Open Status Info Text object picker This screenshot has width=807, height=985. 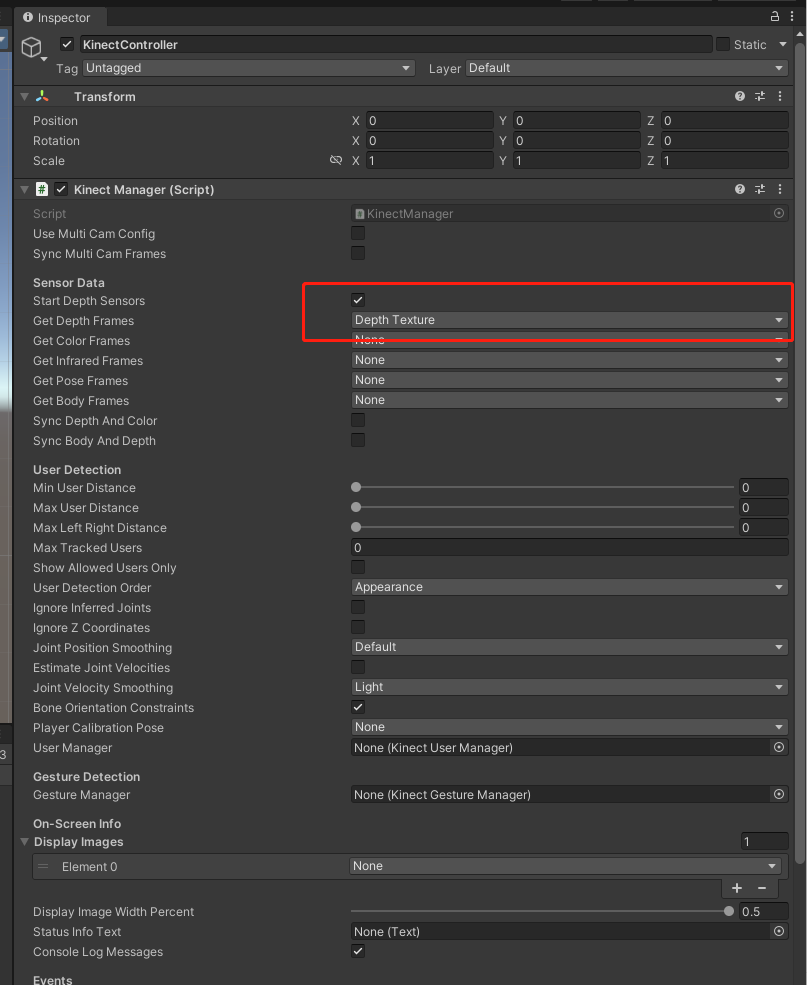click(x=779, y=931)
